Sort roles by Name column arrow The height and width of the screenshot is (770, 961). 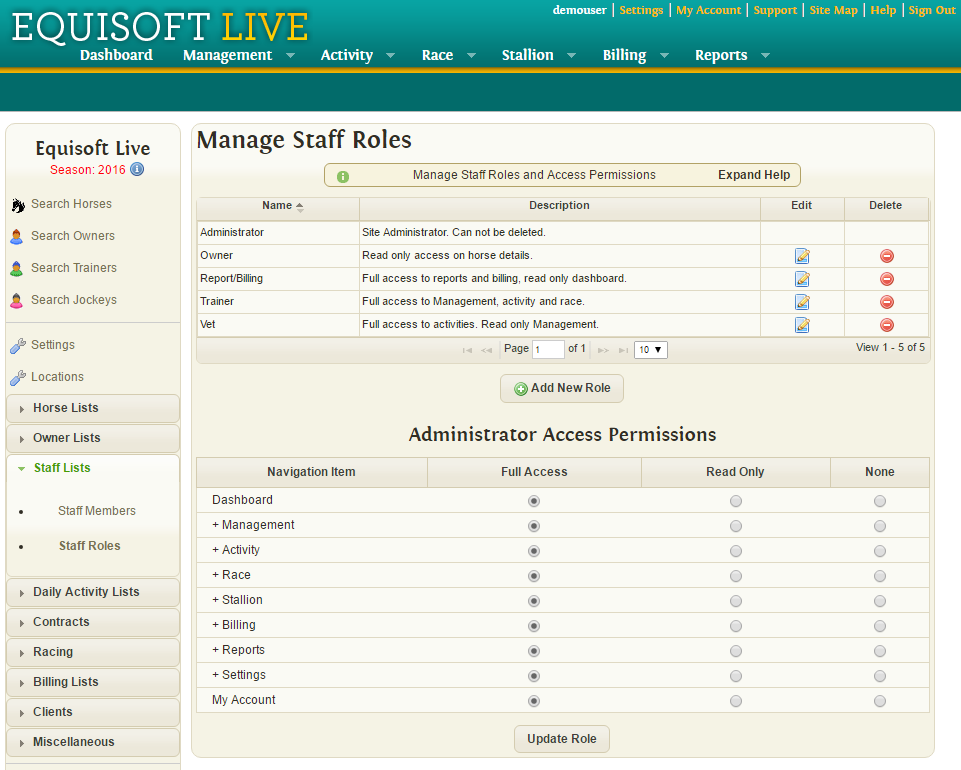(x=300, y=207)
